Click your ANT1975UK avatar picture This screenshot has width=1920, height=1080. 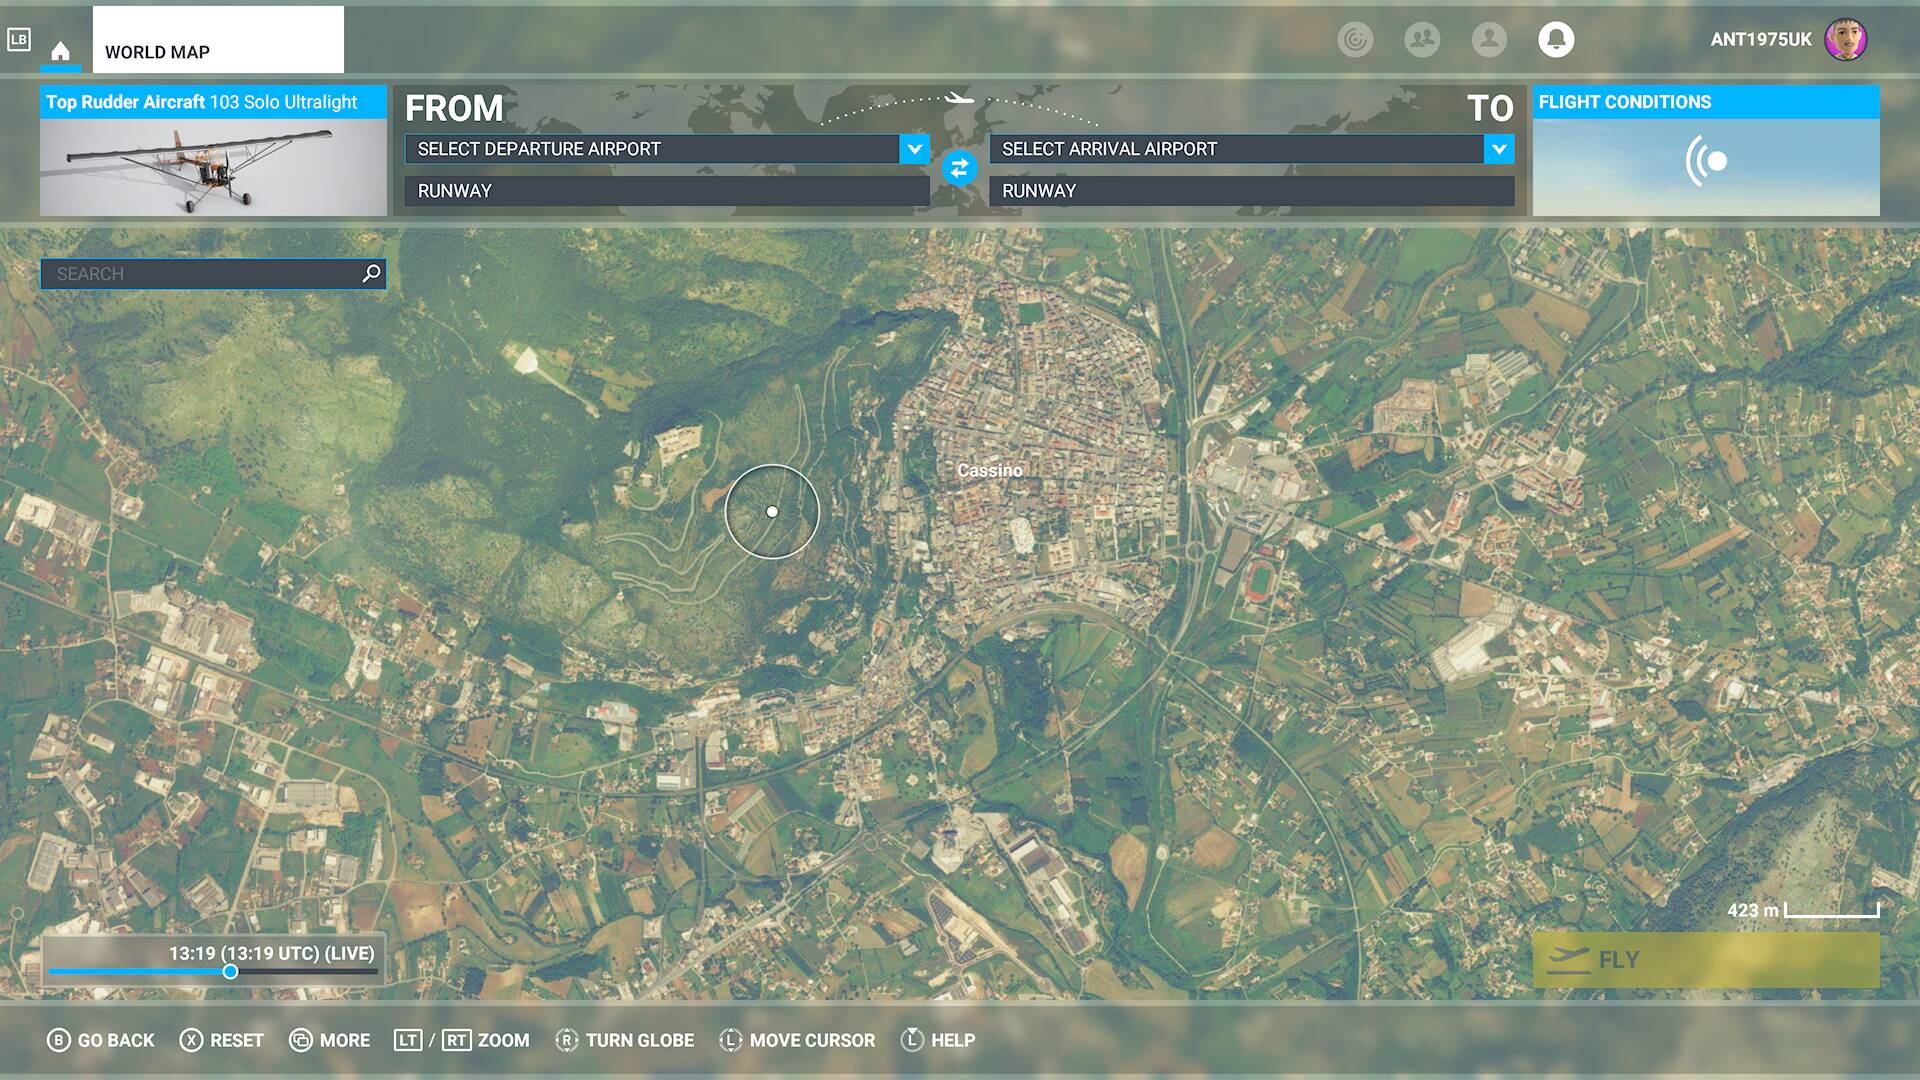[1846, 41]
